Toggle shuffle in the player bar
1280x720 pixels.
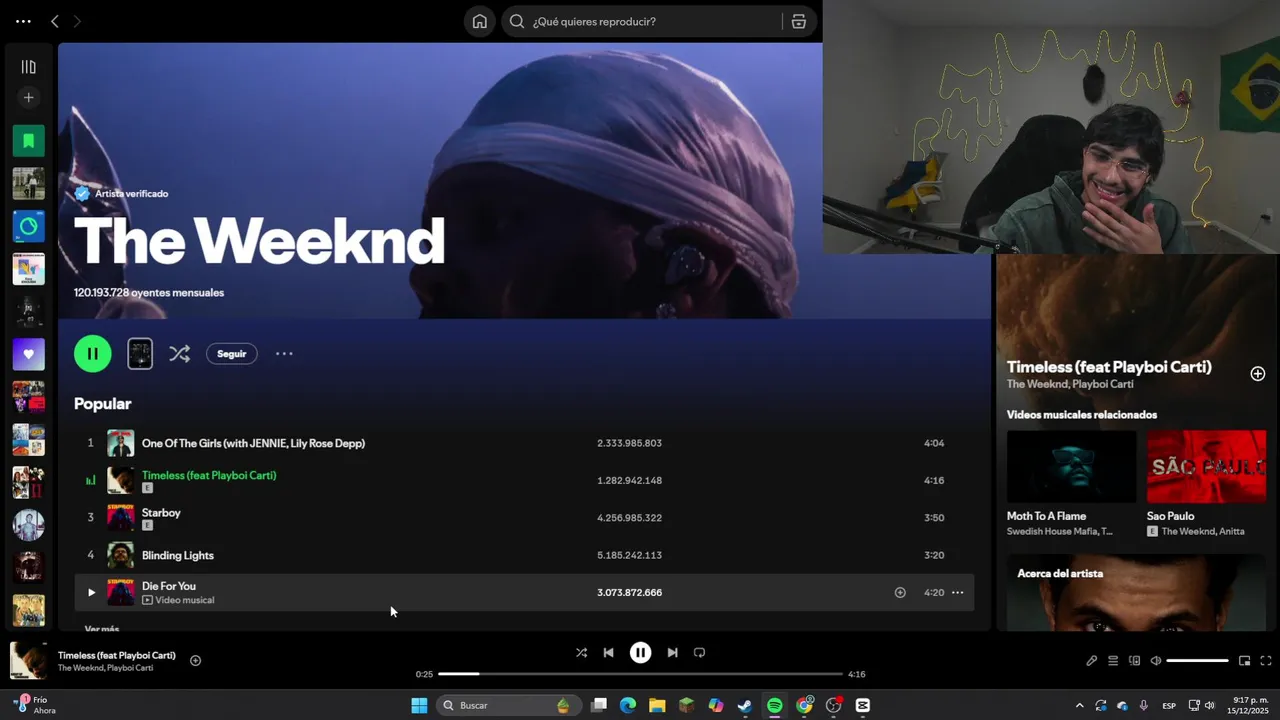(x=581, y=652)
